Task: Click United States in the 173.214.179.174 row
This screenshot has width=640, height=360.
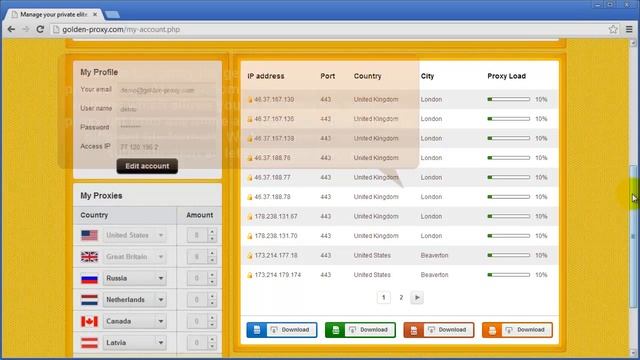Action: [372, 275]
